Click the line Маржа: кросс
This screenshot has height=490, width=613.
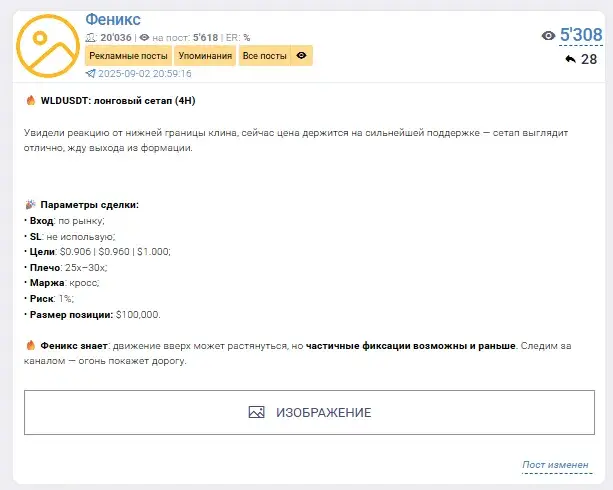pos(62,283)
